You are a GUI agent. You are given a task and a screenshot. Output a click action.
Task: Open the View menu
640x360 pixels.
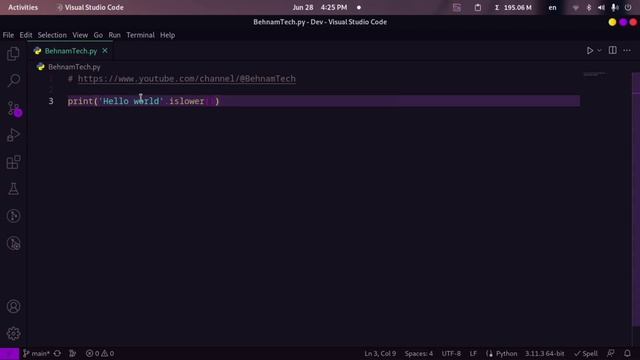tap(80, 35)
